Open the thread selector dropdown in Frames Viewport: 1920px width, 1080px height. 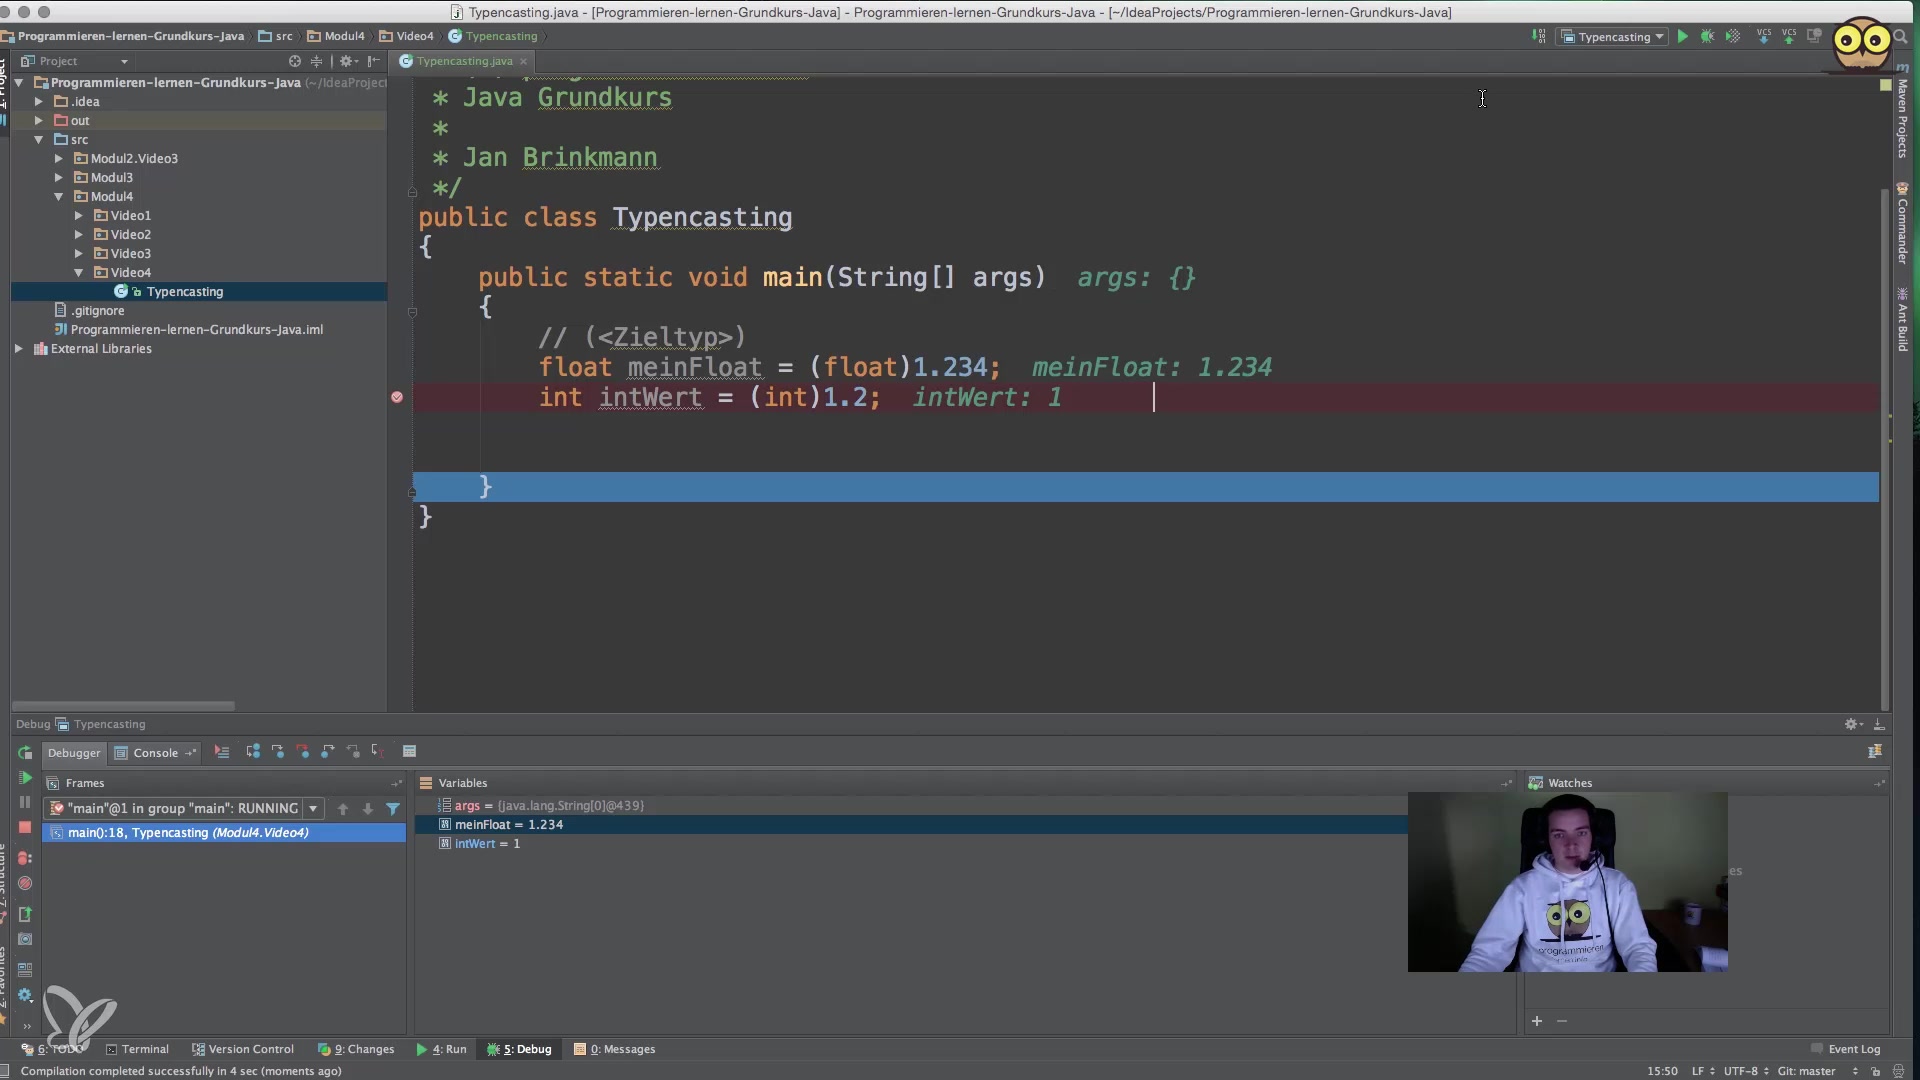pyautogui.click(x=313, y=809)
